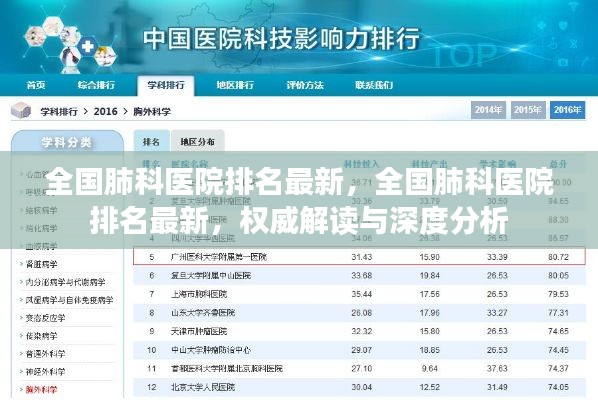Click the 35.44 value in row 7
The width and height of the screenshot is (598, 400).
(x=362, y=294)
